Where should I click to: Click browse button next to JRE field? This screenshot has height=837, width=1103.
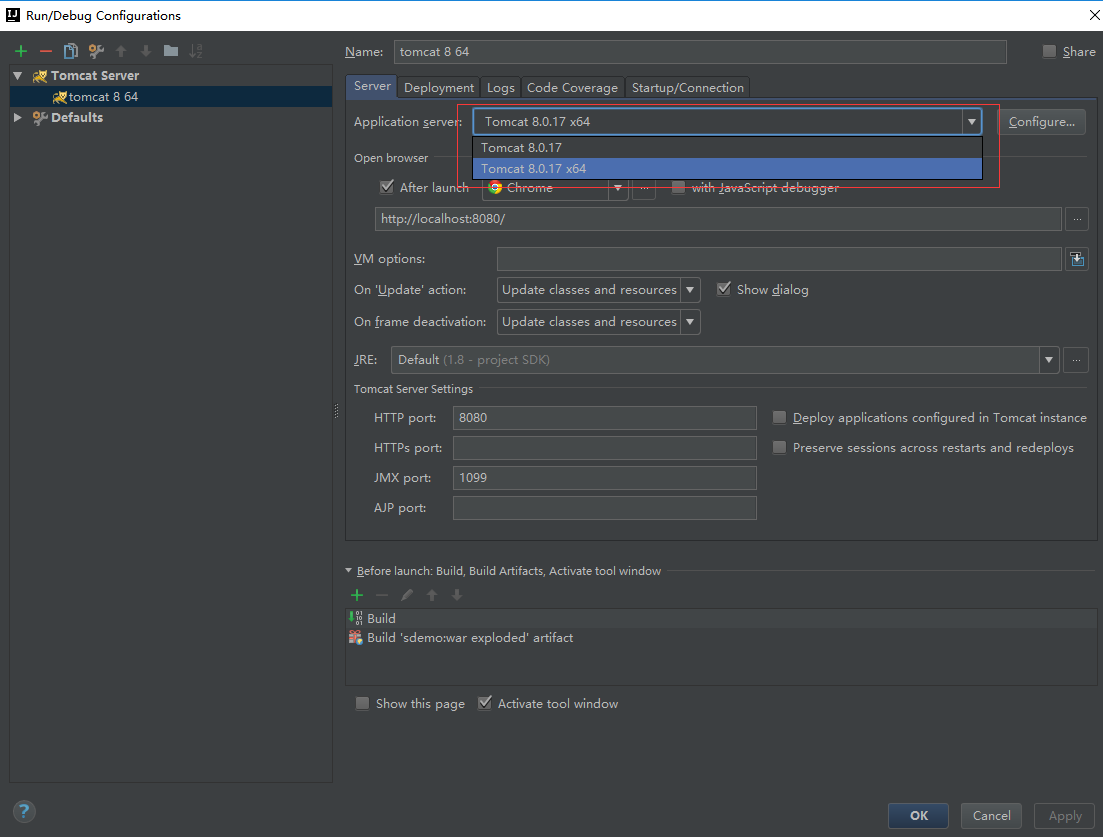[1076, 359]
